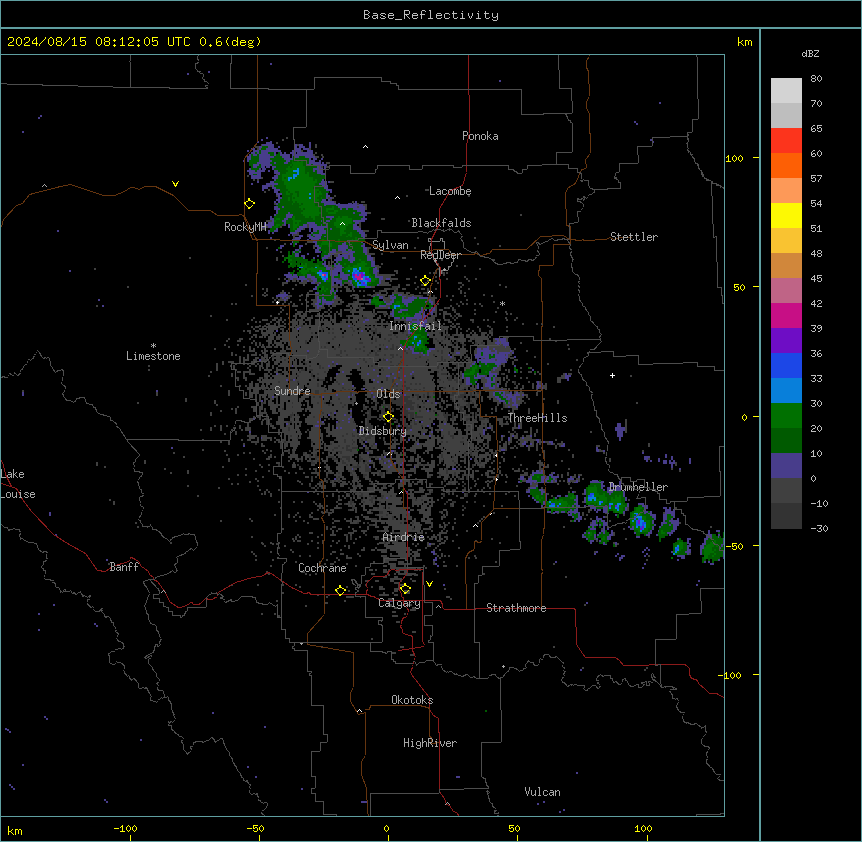Click the Strathmore town label
This screenshot has width=862, height=842.
516,608
